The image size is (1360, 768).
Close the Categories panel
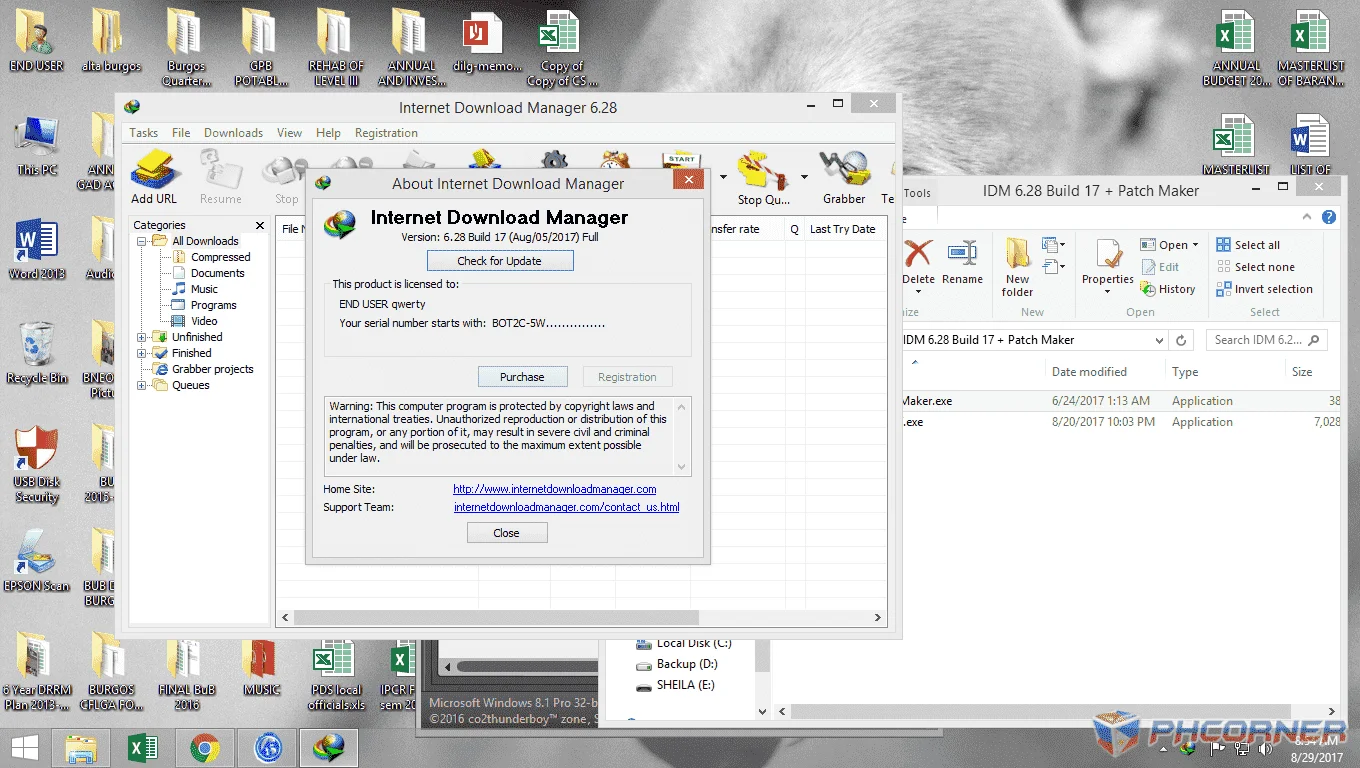[x=260, y=225]
